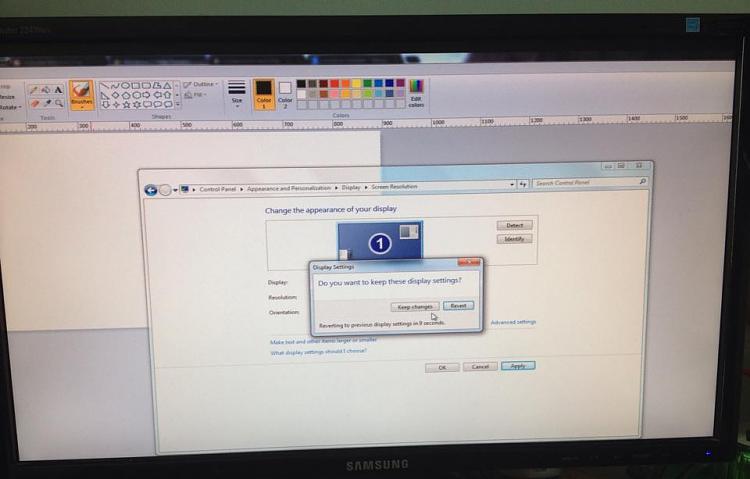
Task: Choose the Polygon shape
Action: coord(157,86)
